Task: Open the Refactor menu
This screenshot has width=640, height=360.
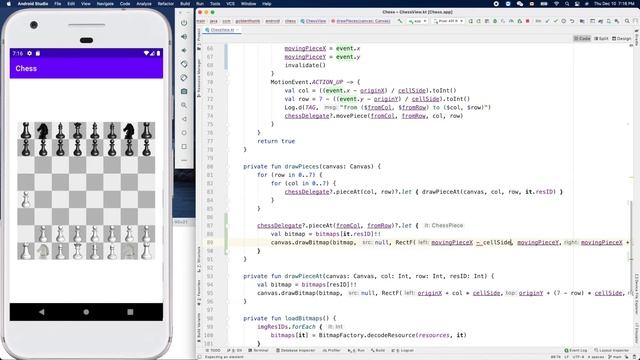Action: click(166, 4)
